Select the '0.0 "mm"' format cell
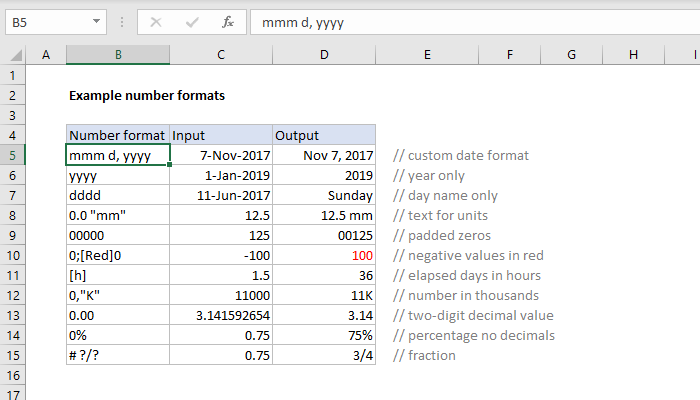The image size is (700, 400). click(x=118, y=215)
